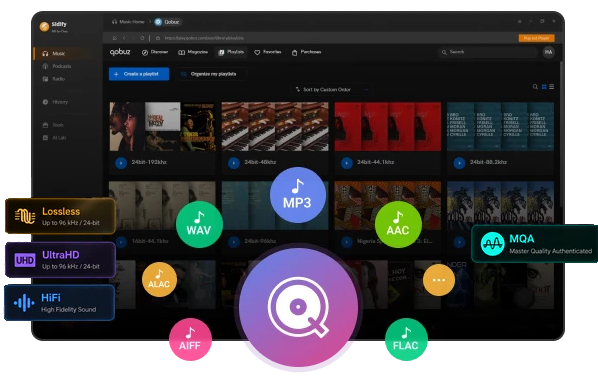Open Podcasts in the Sidify sidebar
The height and width of the screenshot is (378, 598).
point(57,66)
